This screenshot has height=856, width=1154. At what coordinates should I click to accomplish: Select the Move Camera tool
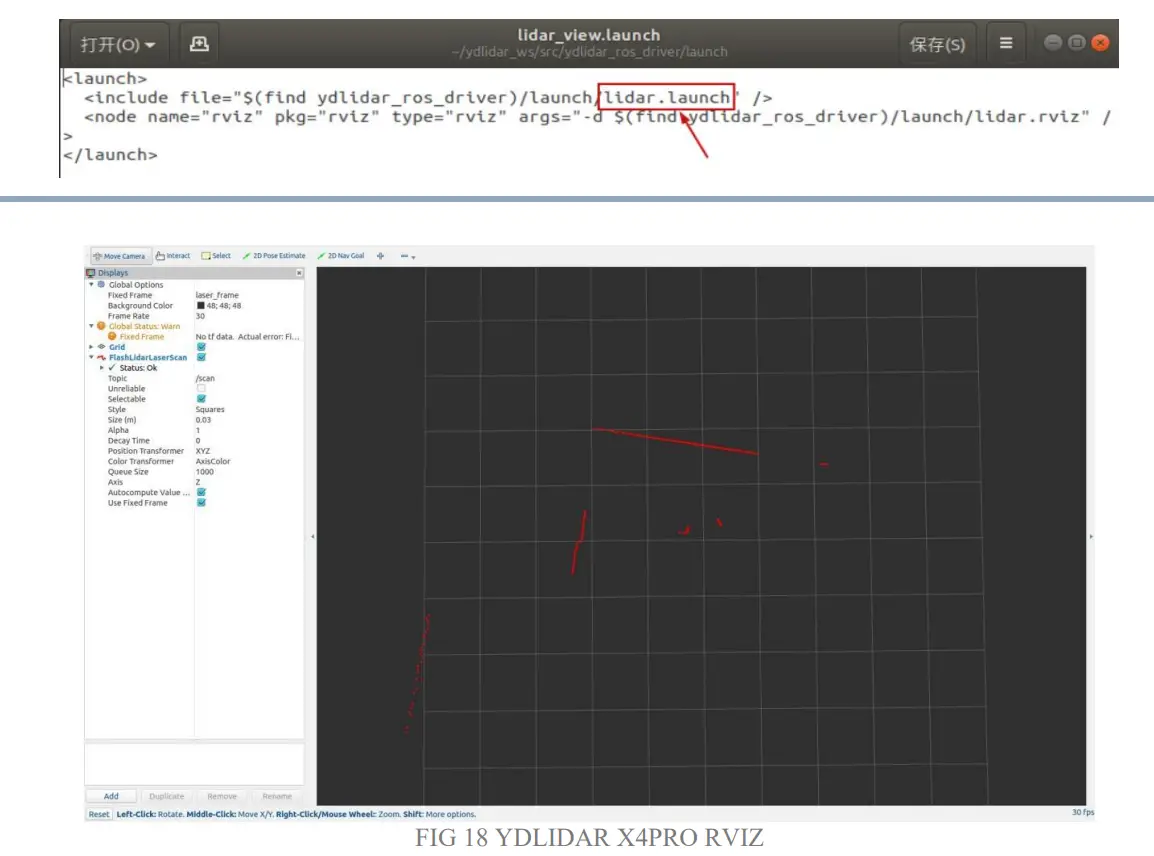pos(121,256)
